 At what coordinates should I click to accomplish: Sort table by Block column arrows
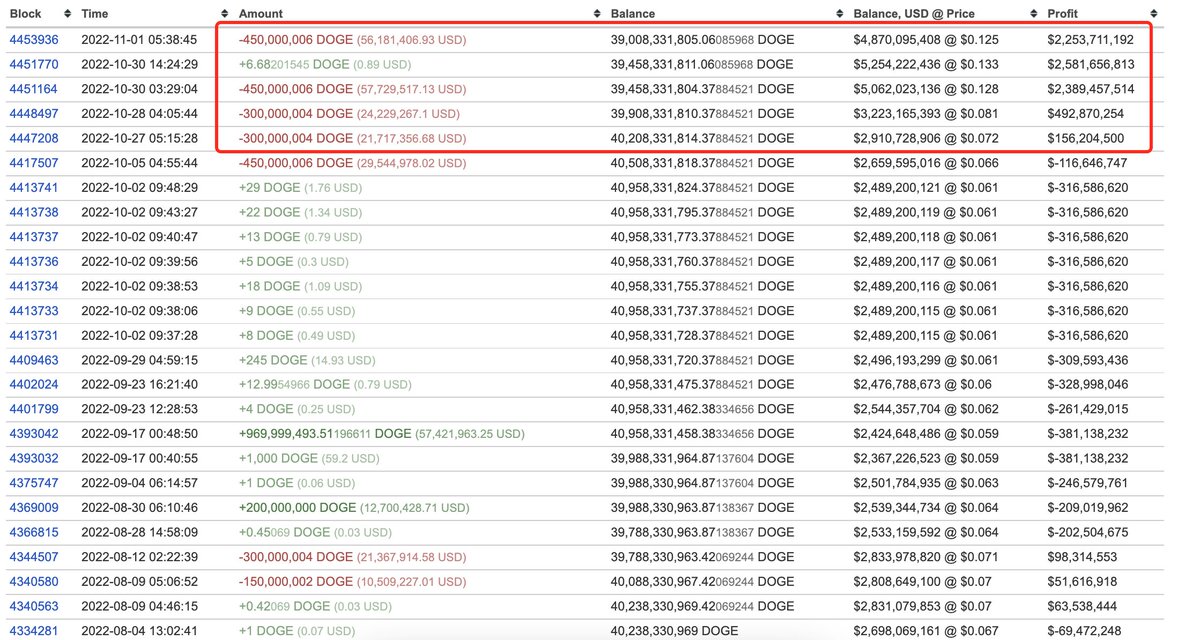[x=67, y=14]
